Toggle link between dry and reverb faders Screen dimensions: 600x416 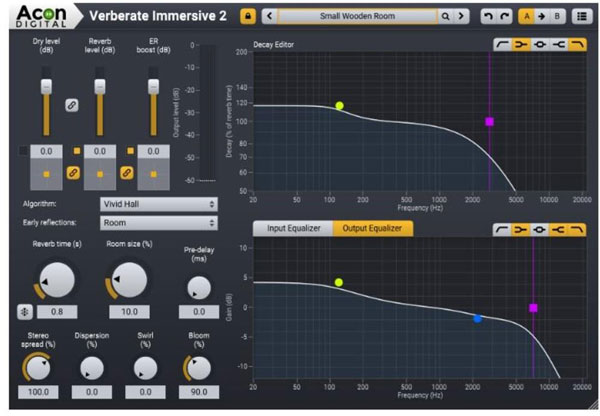coord(72,104)
